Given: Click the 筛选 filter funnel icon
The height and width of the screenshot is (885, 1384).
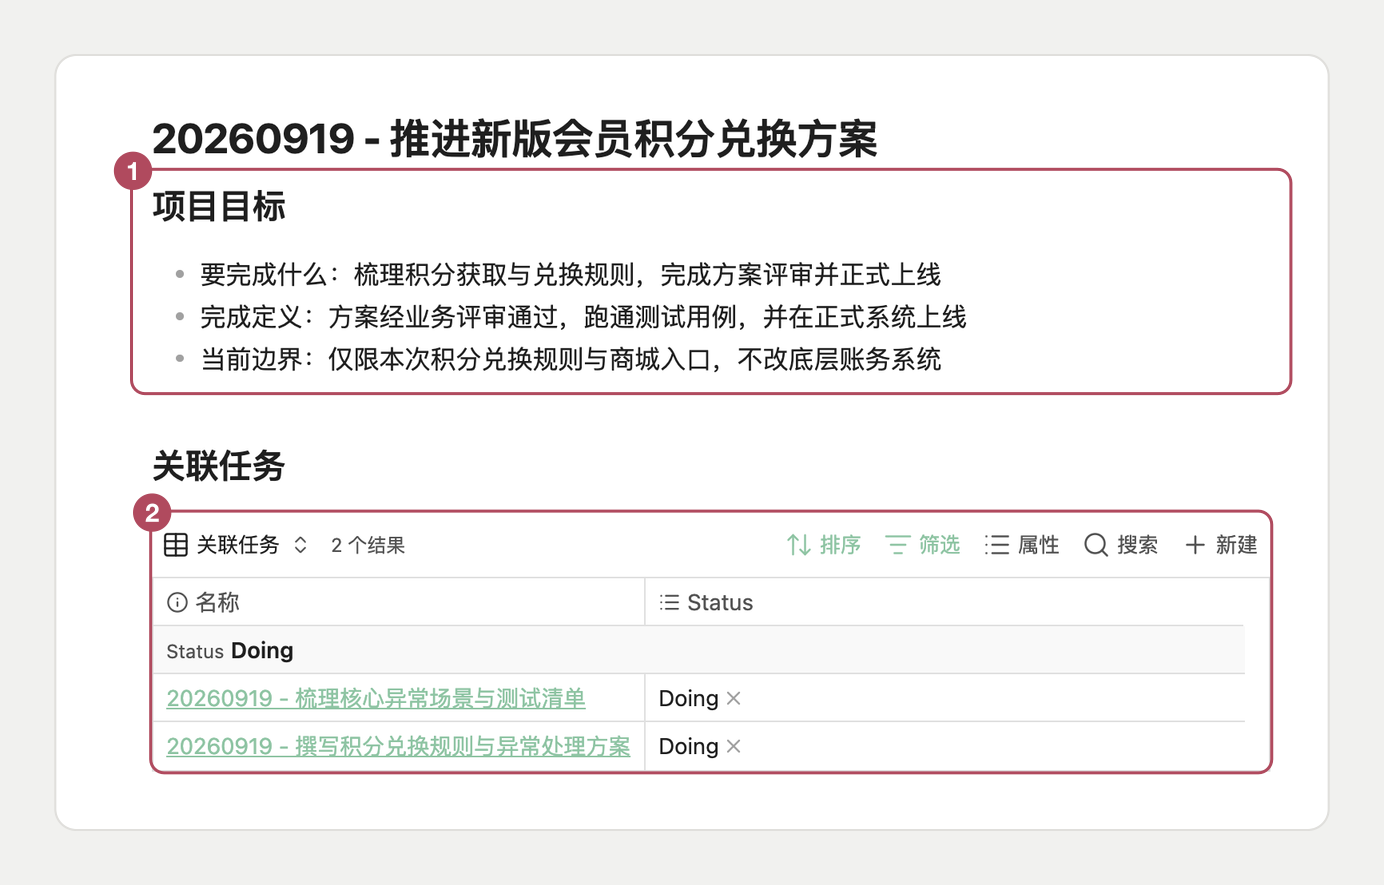Looking at the screenshot, I should click(898, 545).
